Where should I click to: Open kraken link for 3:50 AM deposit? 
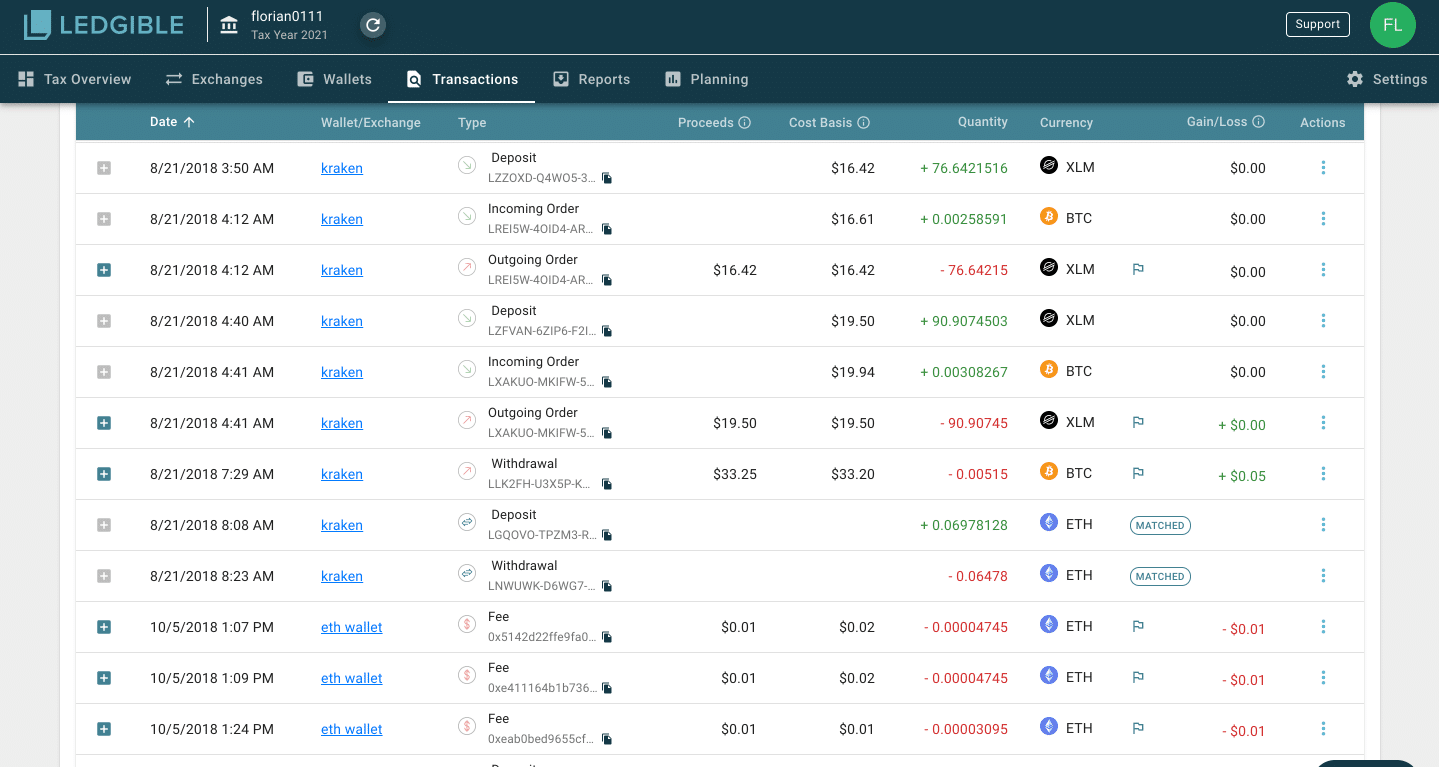[x=342, y=168]
